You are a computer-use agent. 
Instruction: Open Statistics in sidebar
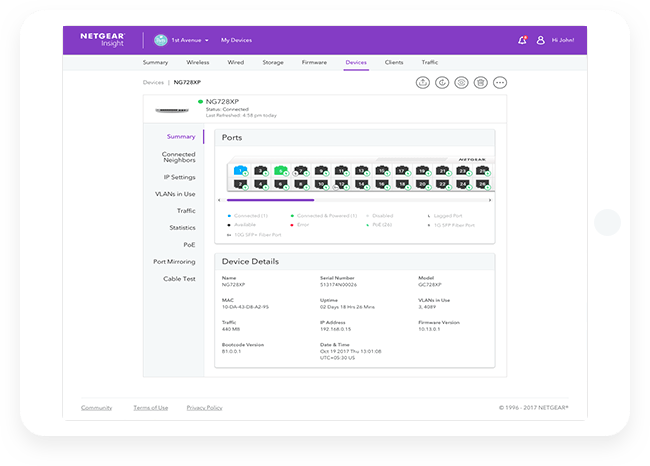click(182, 228)
